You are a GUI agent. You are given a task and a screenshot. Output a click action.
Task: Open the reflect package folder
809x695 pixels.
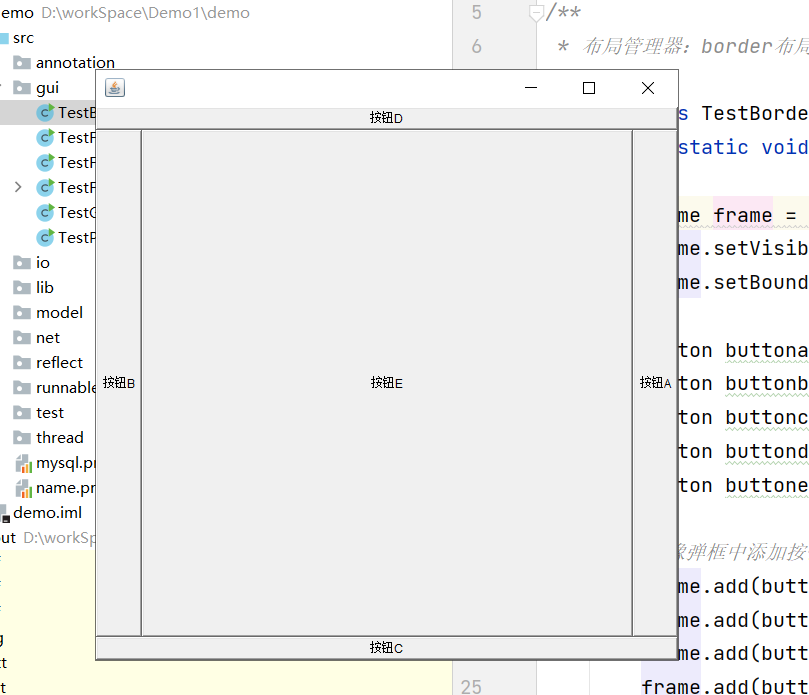tap(59, 363)
